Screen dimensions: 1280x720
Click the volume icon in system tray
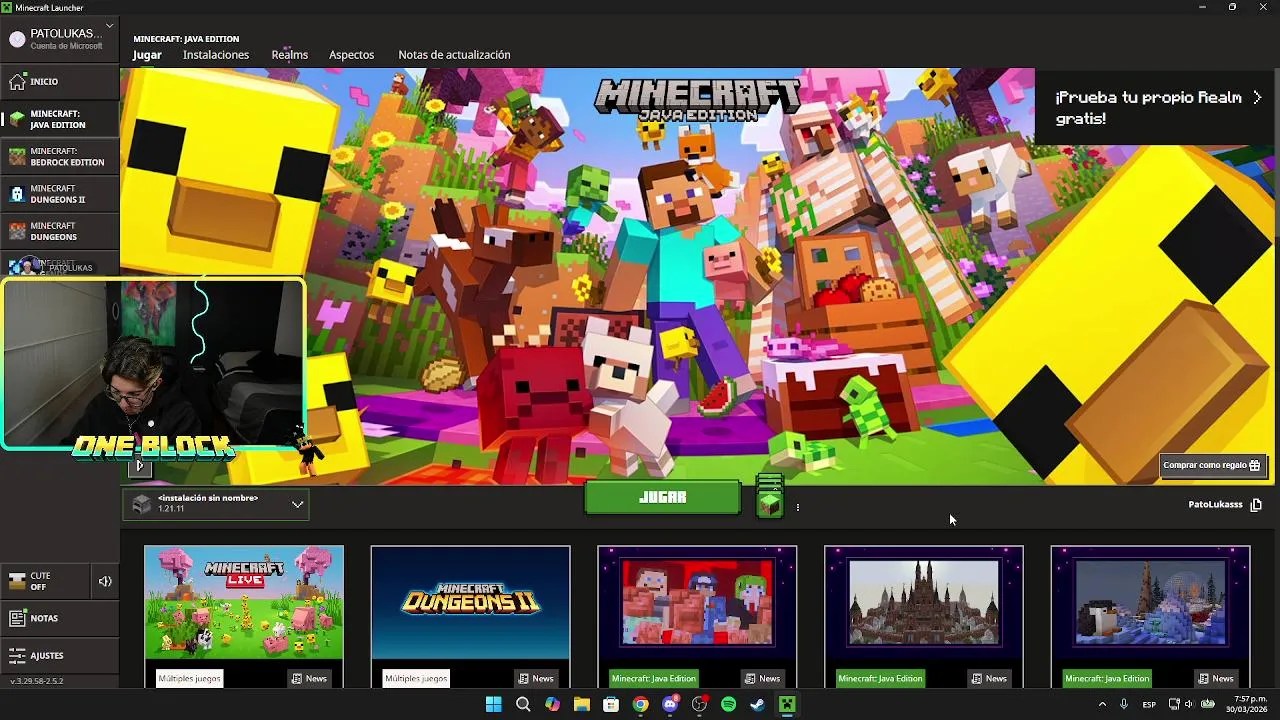(x=1190, y=705)
